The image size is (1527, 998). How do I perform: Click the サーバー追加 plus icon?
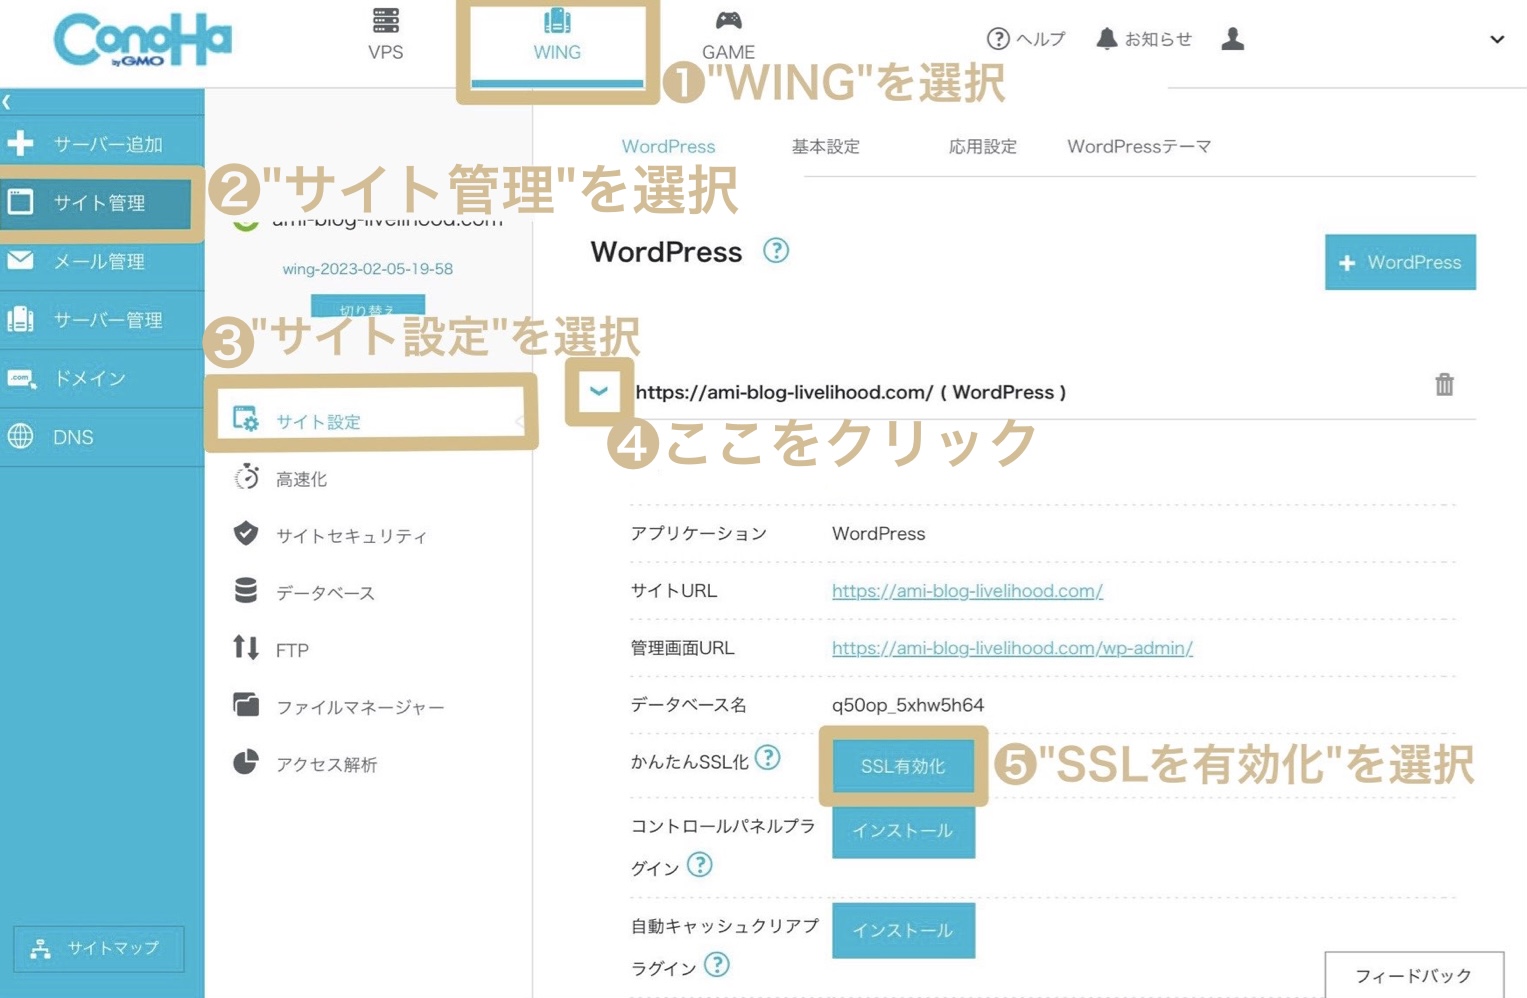[x=20, y=144]
